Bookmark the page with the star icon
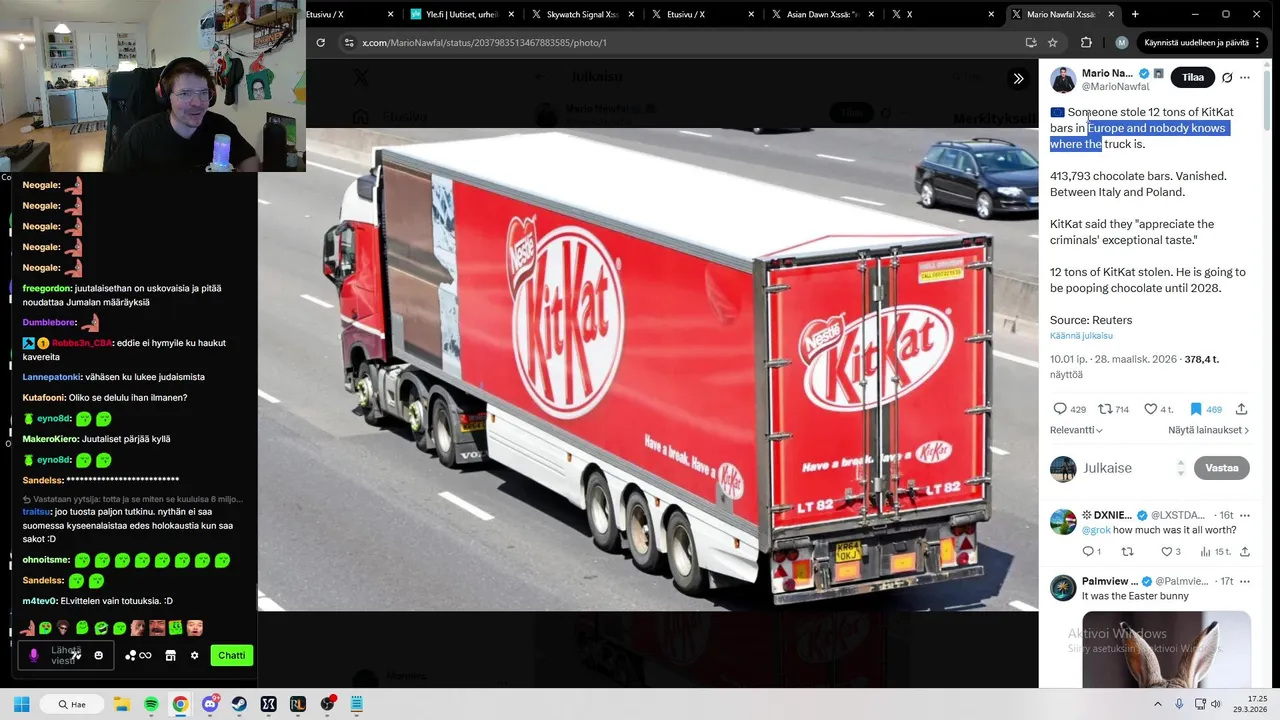Screen dimensions: 1280x720 coord(1053,43)
